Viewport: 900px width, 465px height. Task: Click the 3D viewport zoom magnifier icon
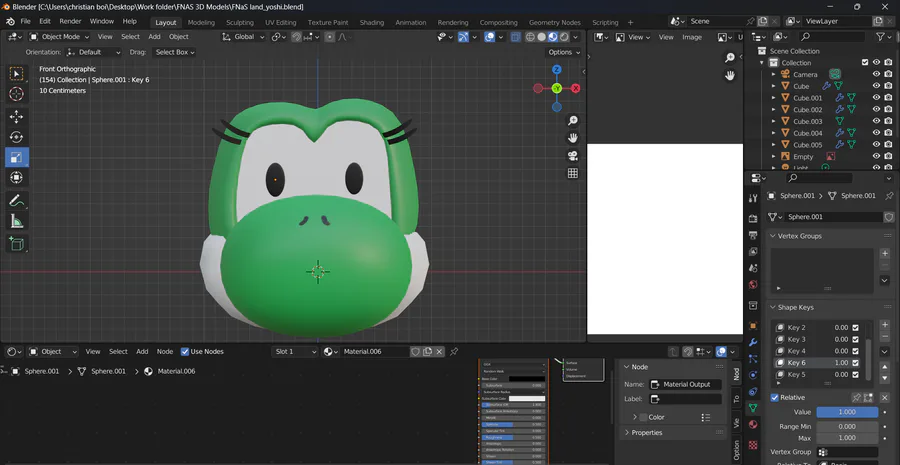(x=572, y=120)
